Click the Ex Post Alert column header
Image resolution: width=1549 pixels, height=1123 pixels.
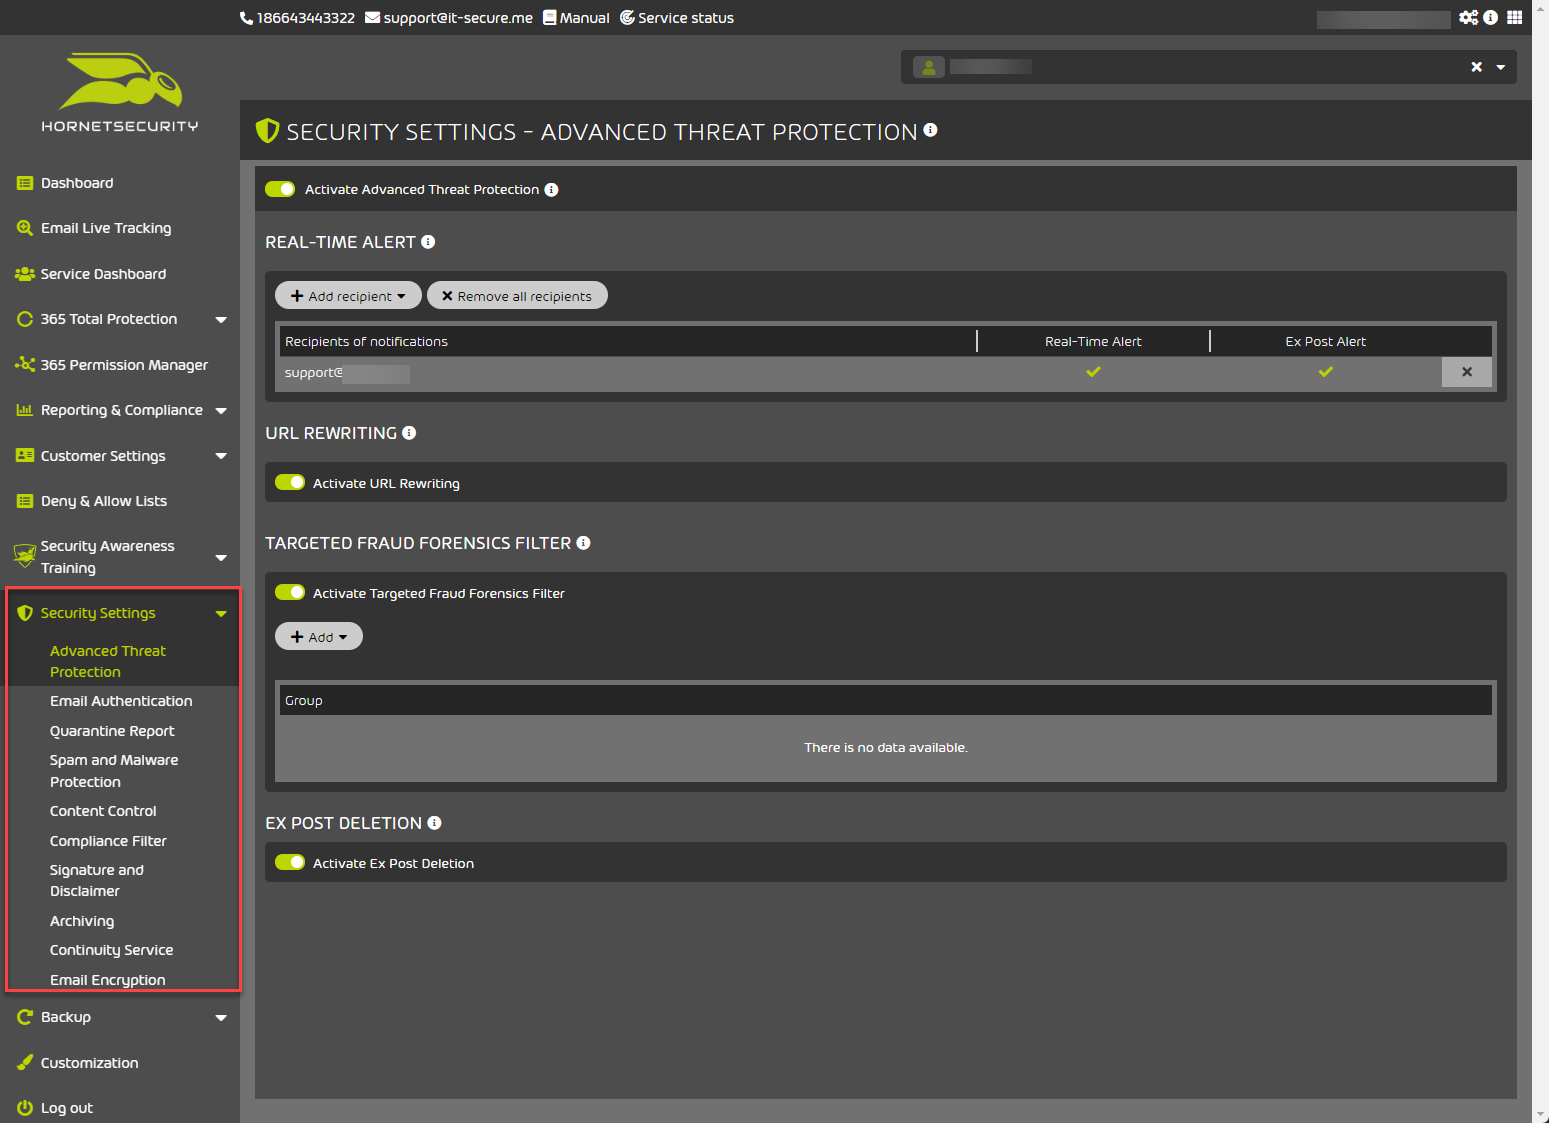coord(1325,342)
